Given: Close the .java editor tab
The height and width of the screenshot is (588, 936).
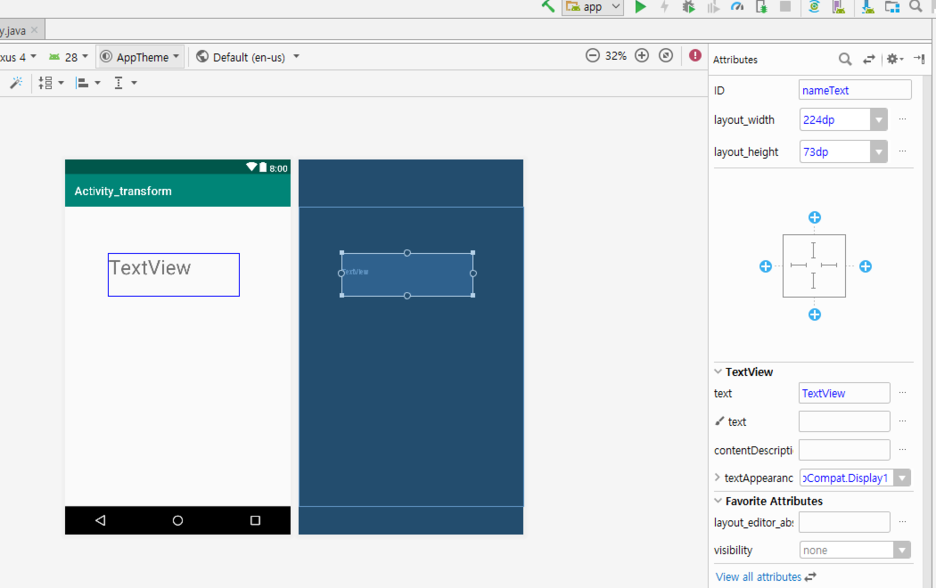Looking at the screenshot, I should click(x=34, y=30).
